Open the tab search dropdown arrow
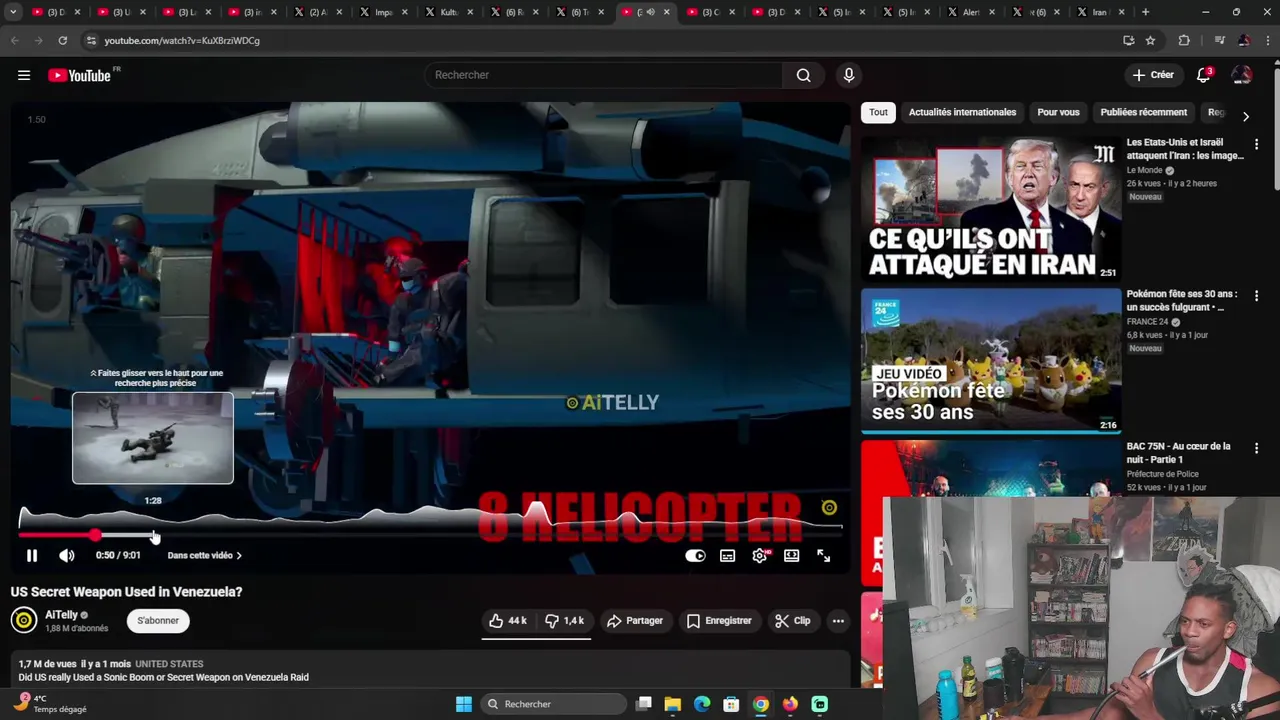Image resolution: width=1280 pixels, height=720 pixels. tap(13, 12)
